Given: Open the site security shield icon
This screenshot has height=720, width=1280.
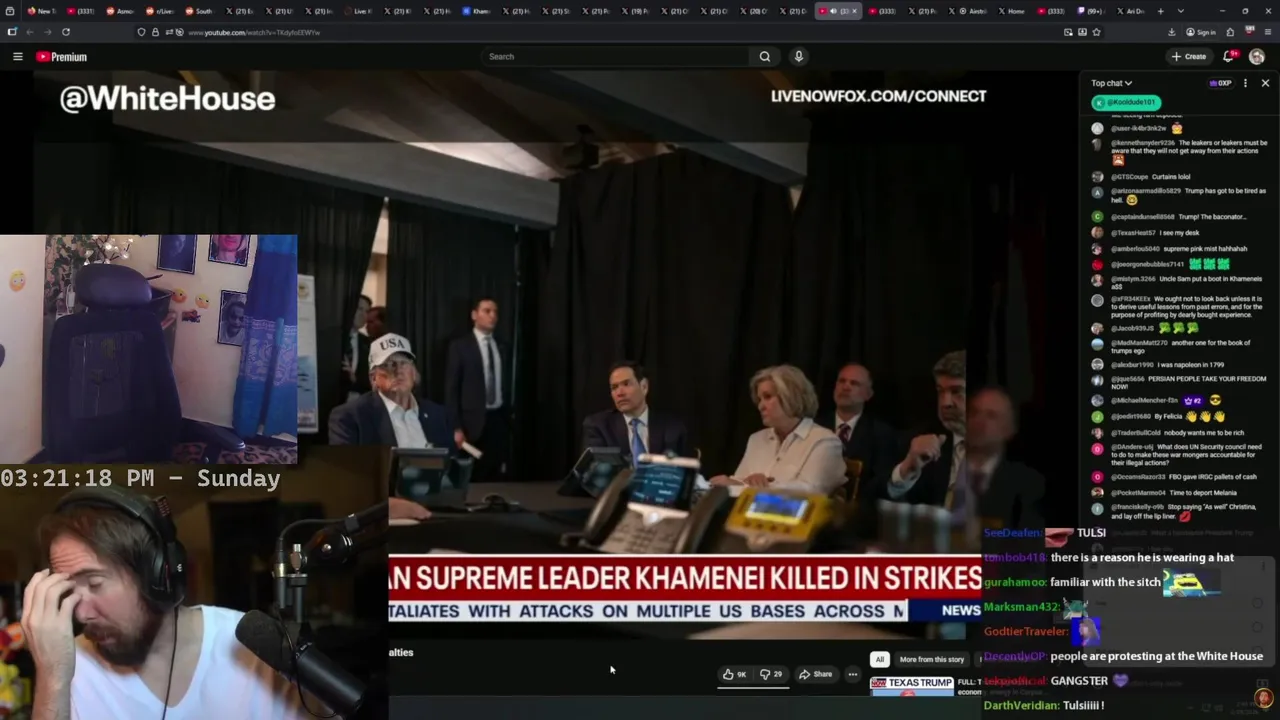Looking at the screenshot, I should (x=141, y=32).
